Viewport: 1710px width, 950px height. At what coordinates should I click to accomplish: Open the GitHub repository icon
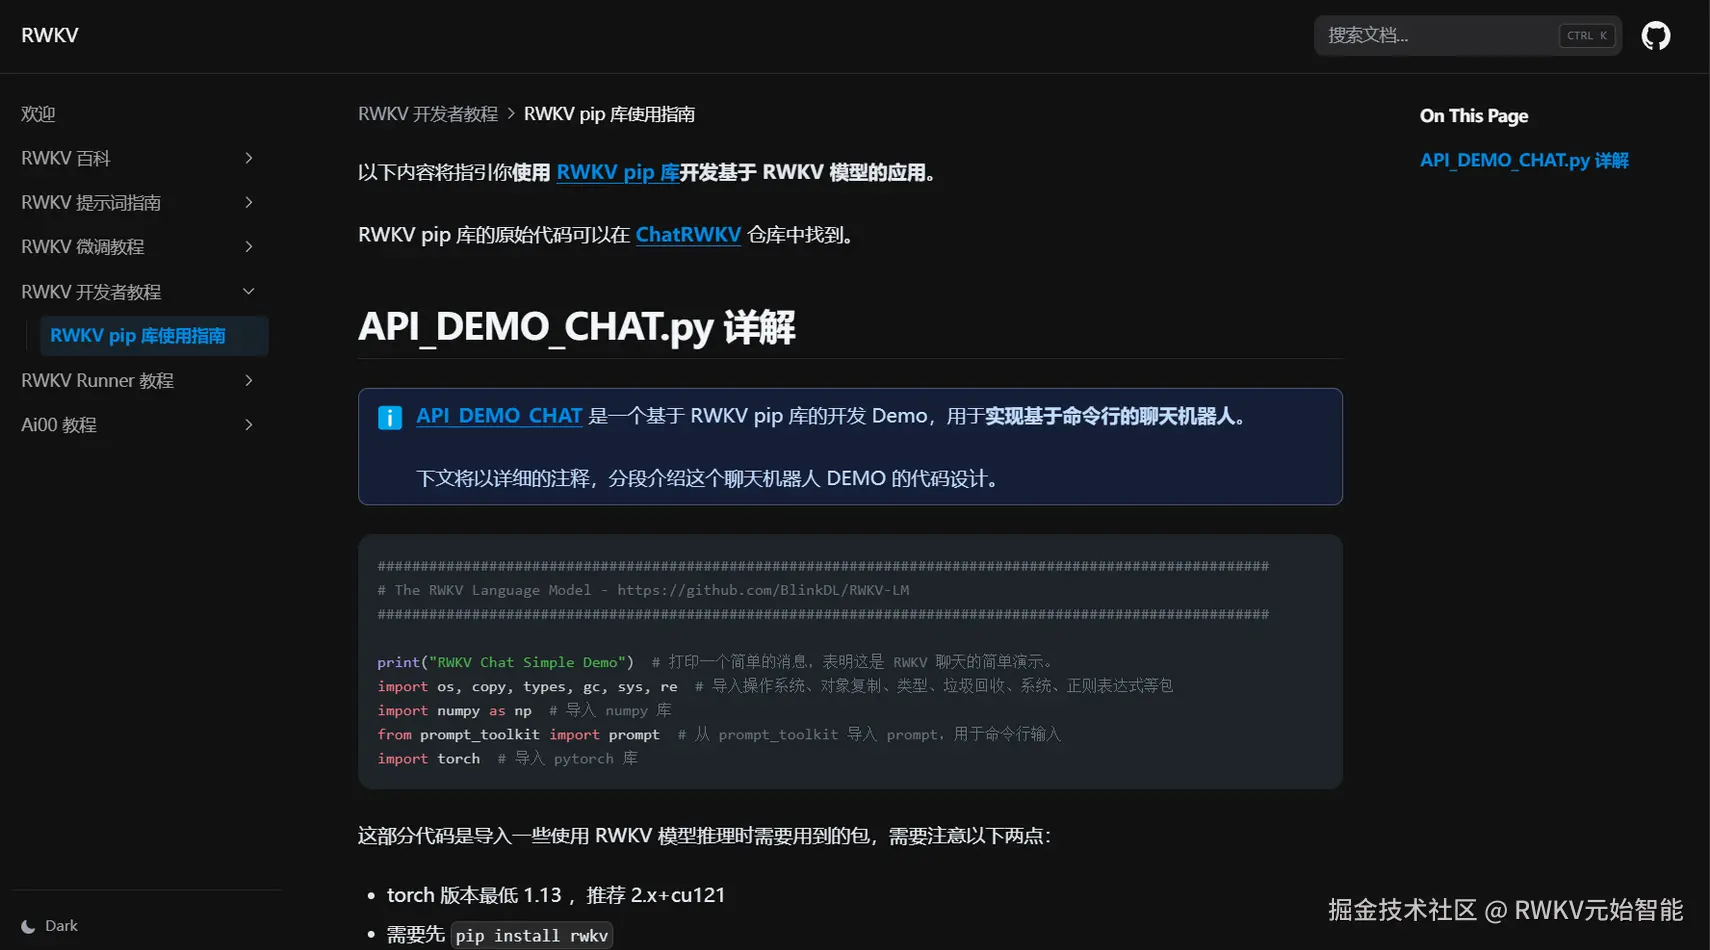pyautogui.click(x=1655, y=35)
